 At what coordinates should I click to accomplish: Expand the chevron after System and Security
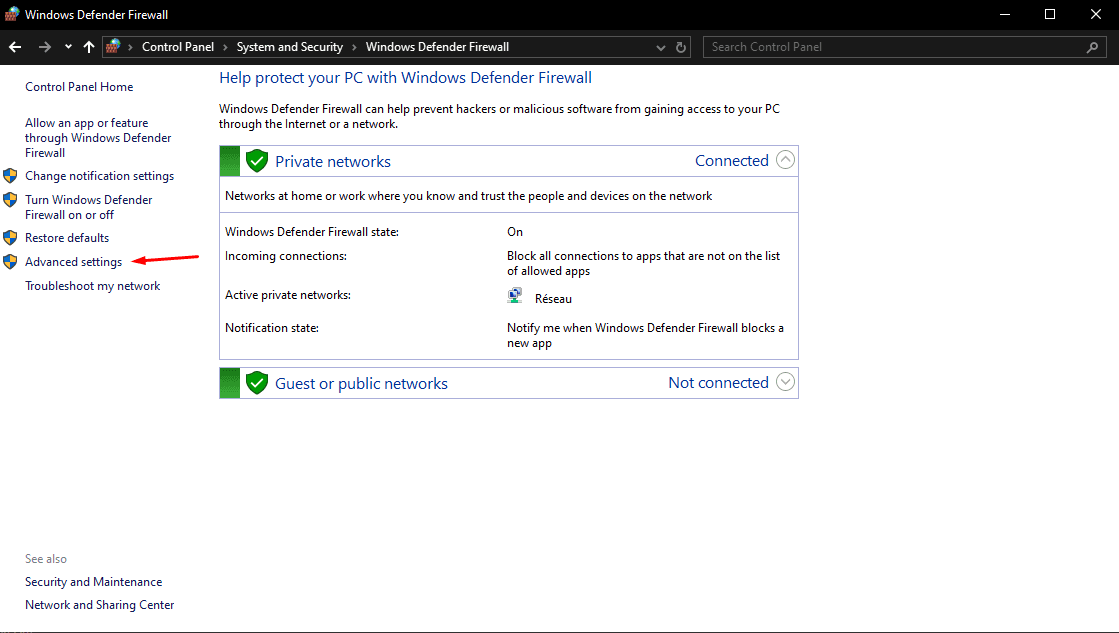pyautogui.click(x=355, y=48)
